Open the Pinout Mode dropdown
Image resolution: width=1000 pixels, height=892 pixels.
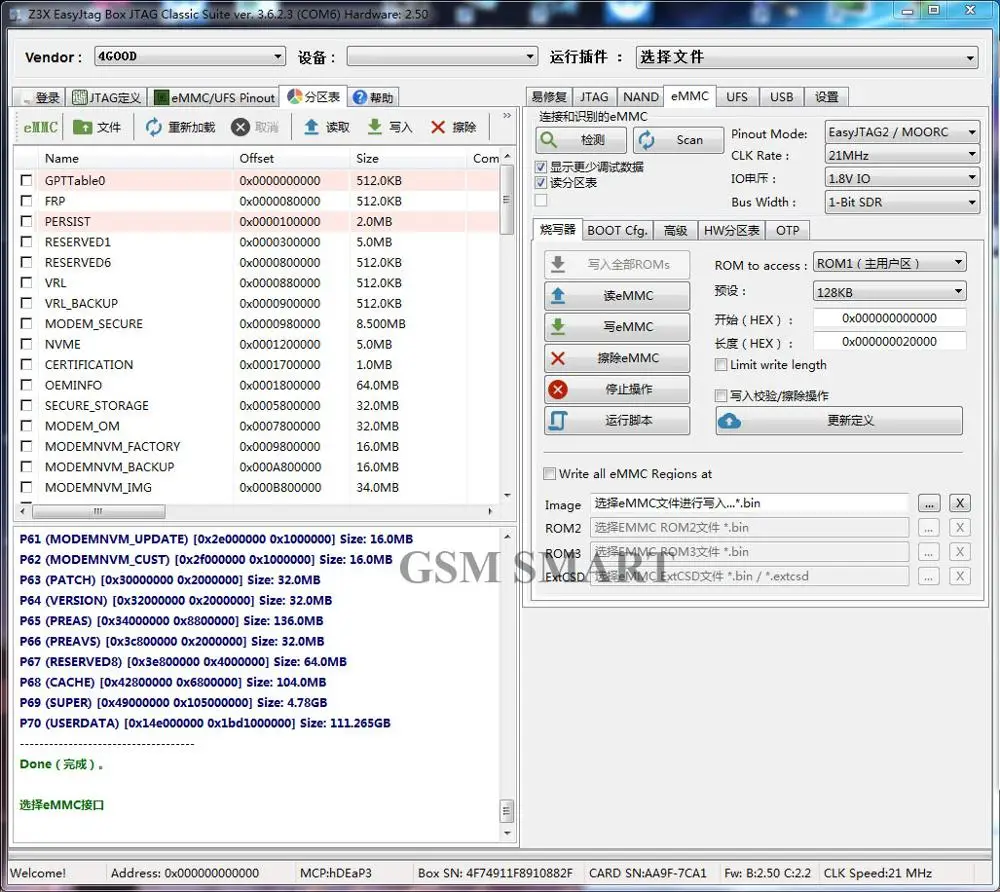click(902, 132)
